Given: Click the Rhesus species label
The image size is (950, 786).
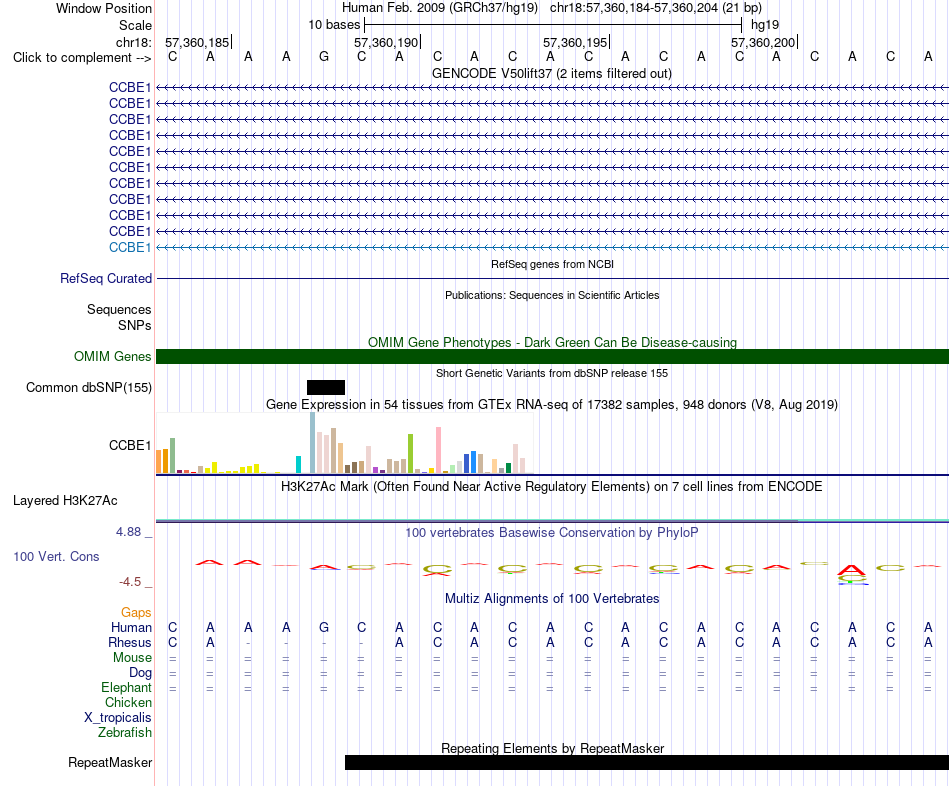Looking at the screenshot, I should pos(130,642).
